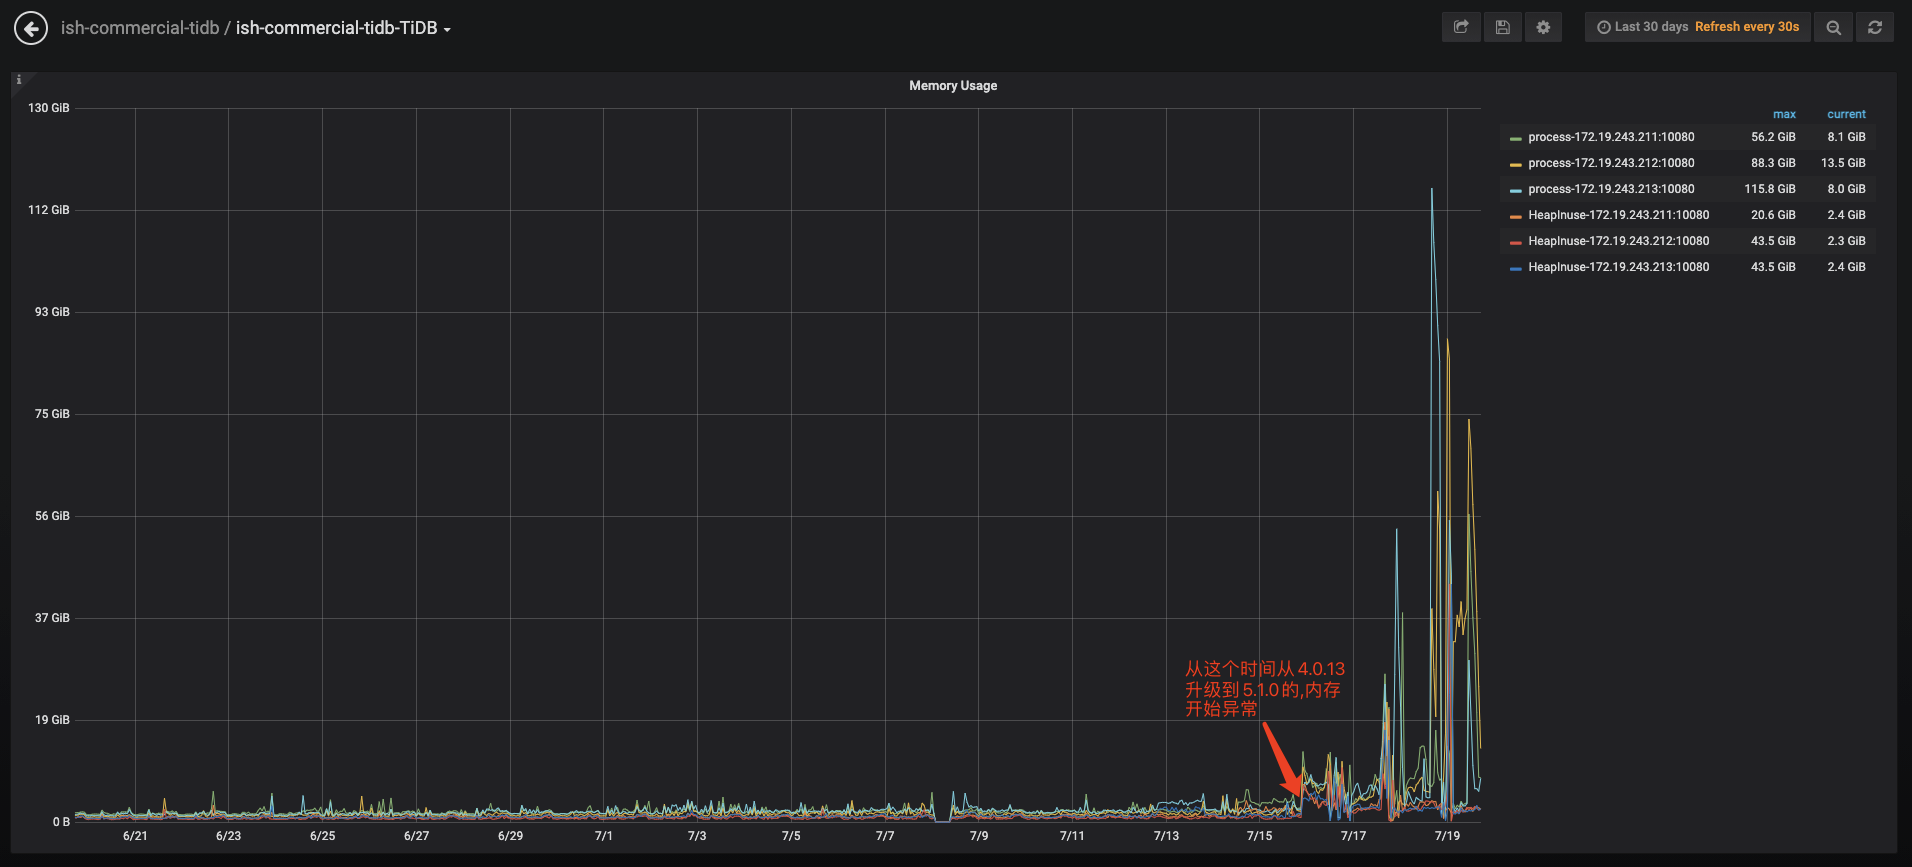Click the 19 GiB y-axis label
Image resolution: width=1912 pixels, height=867 pixels.
click(x=52, y=720)
